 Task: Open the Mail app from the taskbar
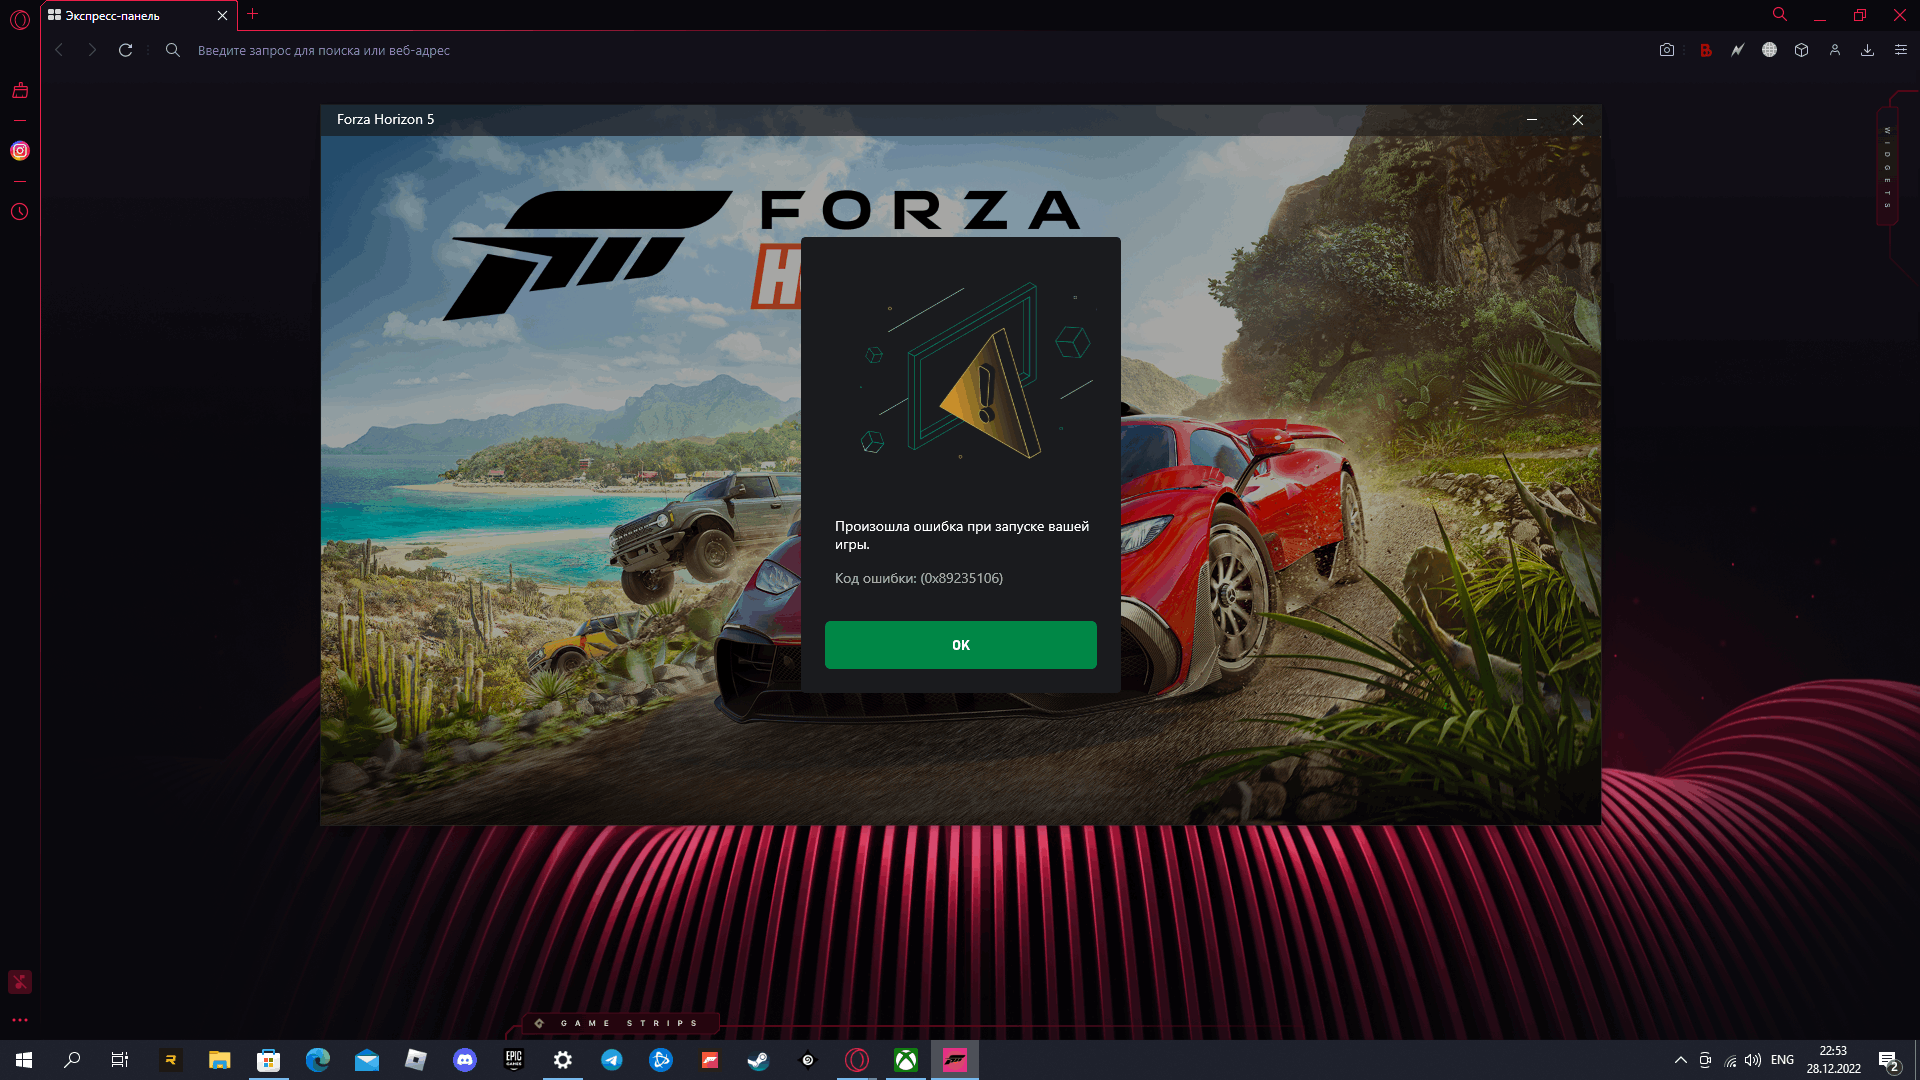click(367, 1060)
